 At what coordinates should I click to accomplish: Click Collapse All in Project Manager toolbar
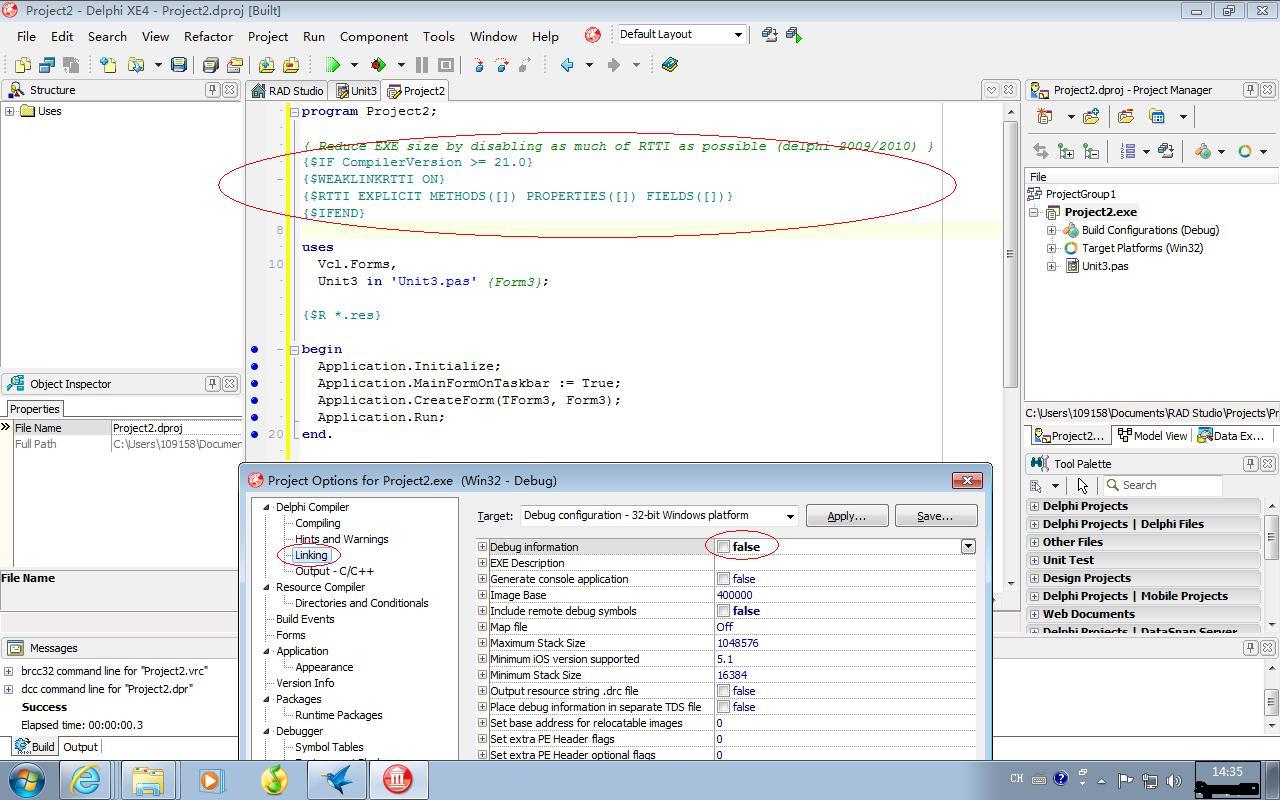coord(1091,152)
